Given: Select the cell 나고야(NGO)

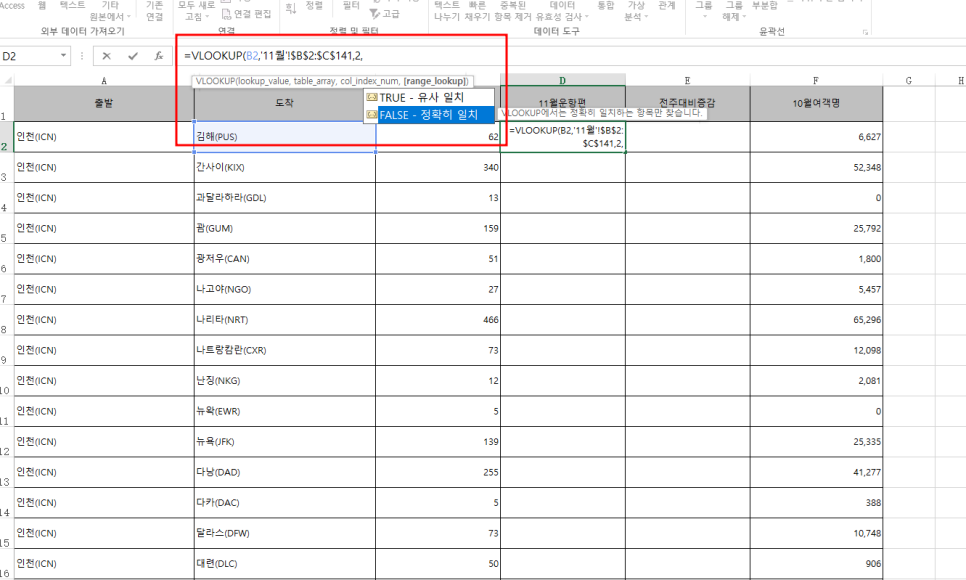Looking at the screenshot, I should (284, 289).
